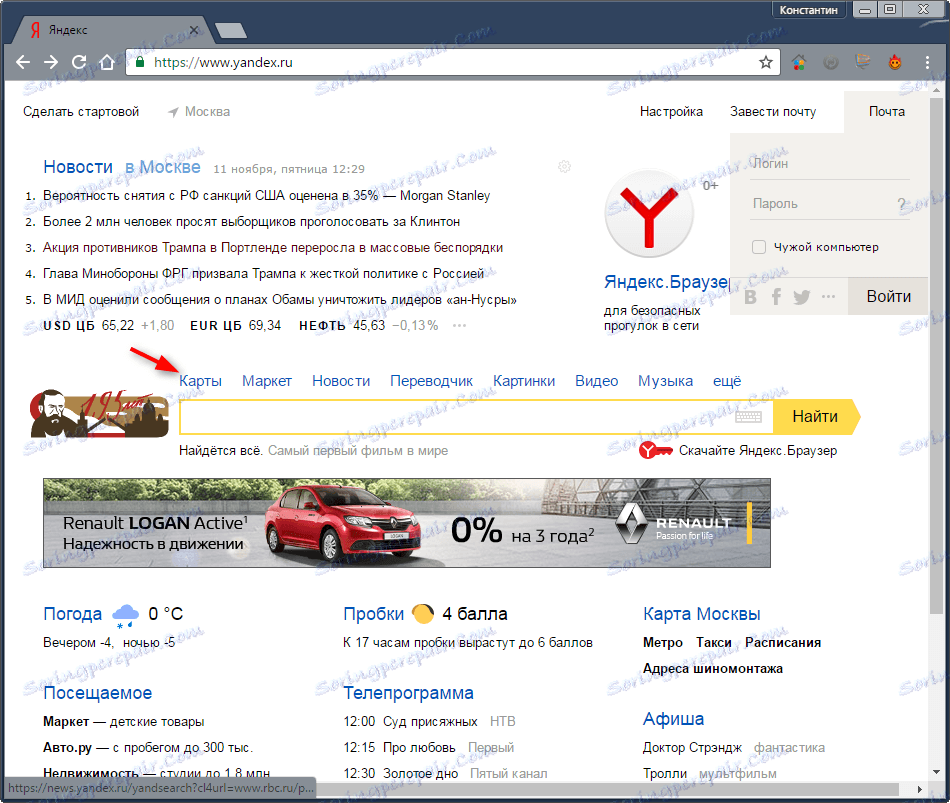Open the Новости service link above search
This screenshot has width=950, height=803.
coord(341,381)
